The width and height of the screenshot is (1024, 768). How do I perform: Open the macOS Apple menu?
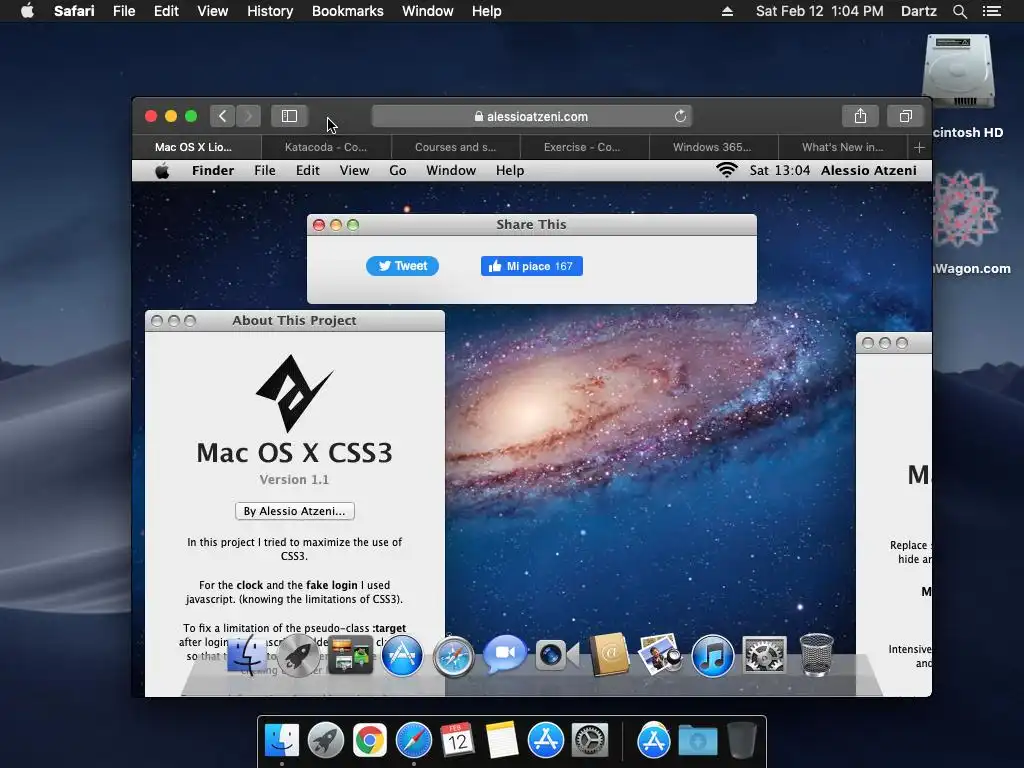(27, 11)
